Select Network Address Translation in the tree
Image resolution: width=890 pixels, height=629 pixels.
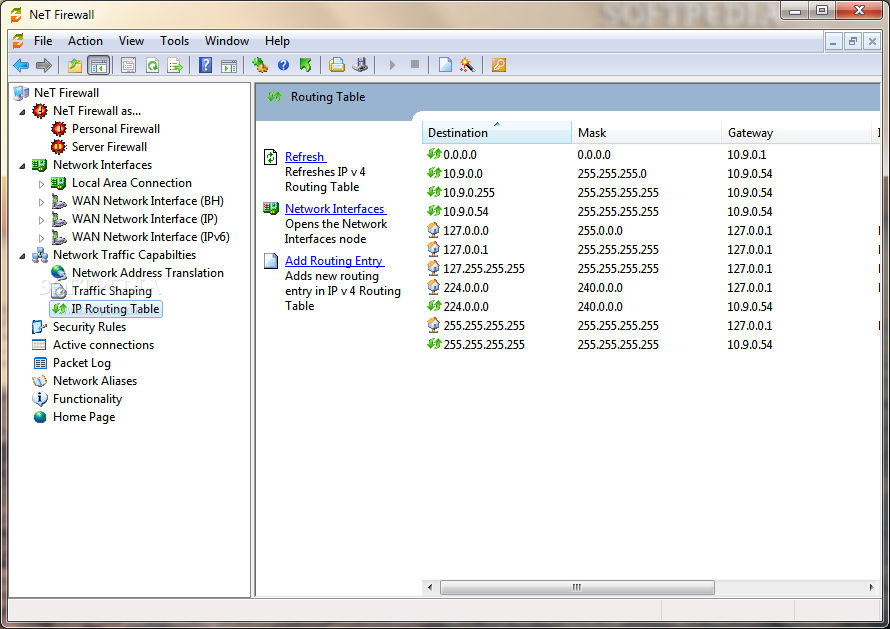(x=148, y=273)
